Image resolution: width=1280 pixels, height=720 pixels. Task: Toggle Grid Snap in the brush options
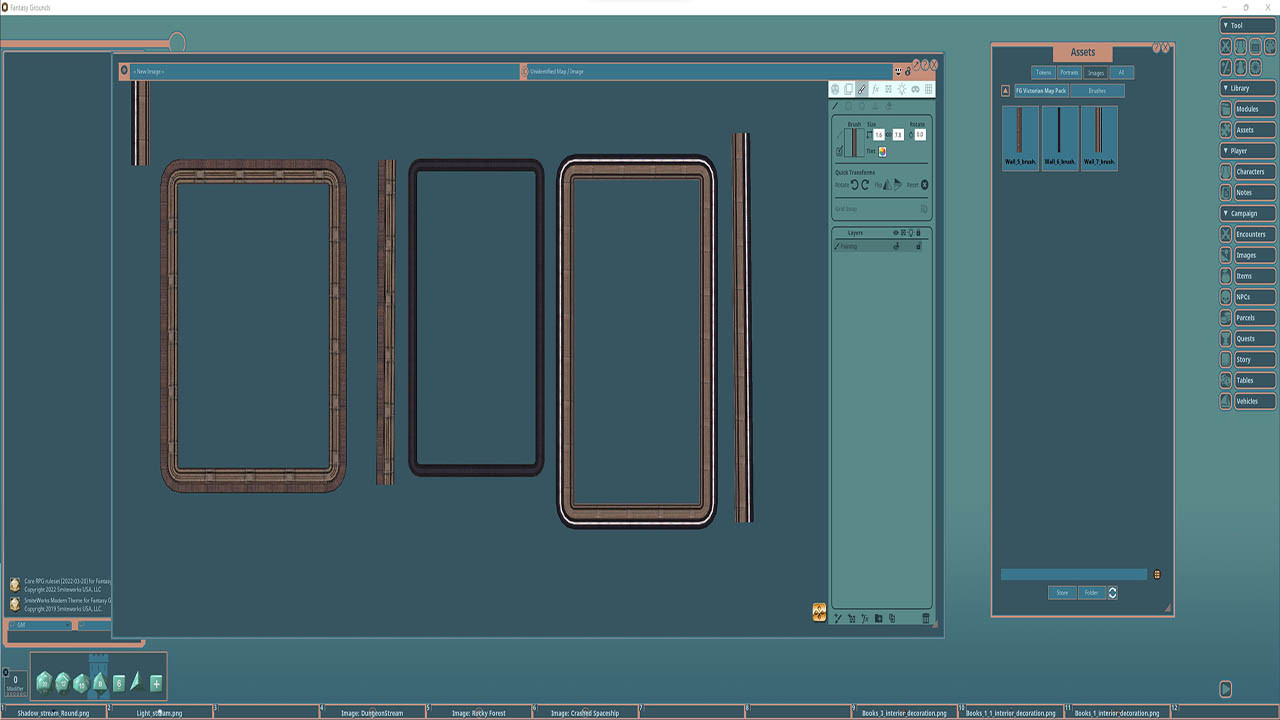(924, 208)
